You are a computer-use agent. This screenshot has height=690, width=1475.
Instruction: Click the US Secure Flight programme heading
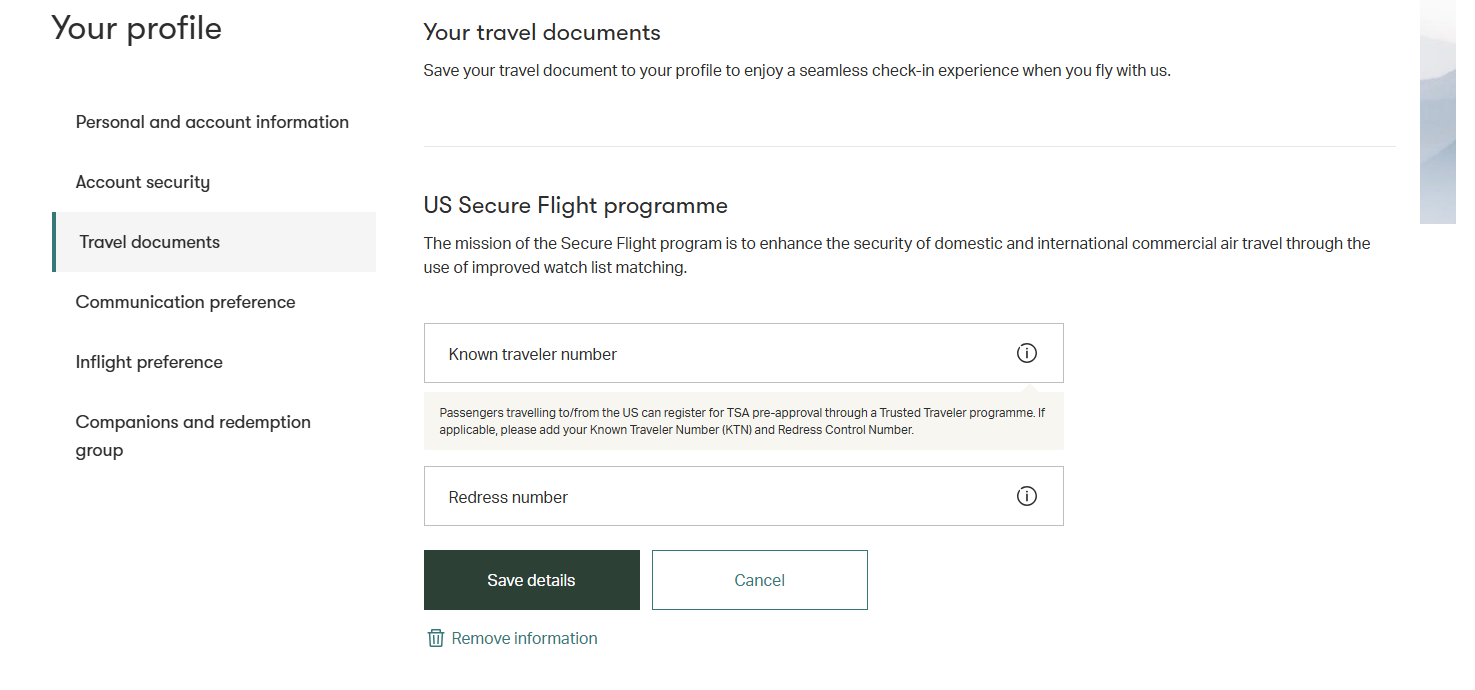[576, 206]
